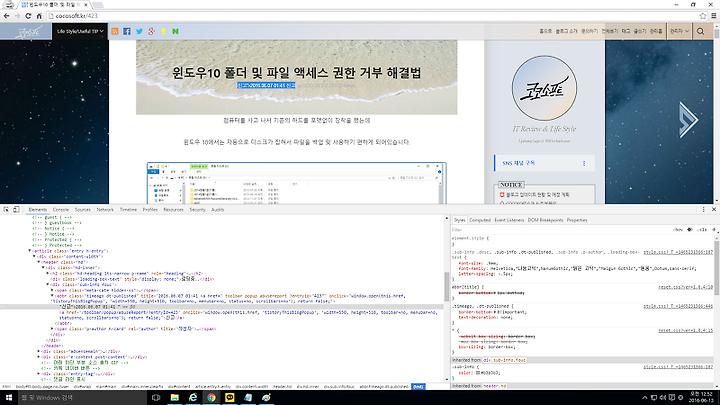Activate DevTools inspect element picker
720x405 pixels.
point(6,209)
